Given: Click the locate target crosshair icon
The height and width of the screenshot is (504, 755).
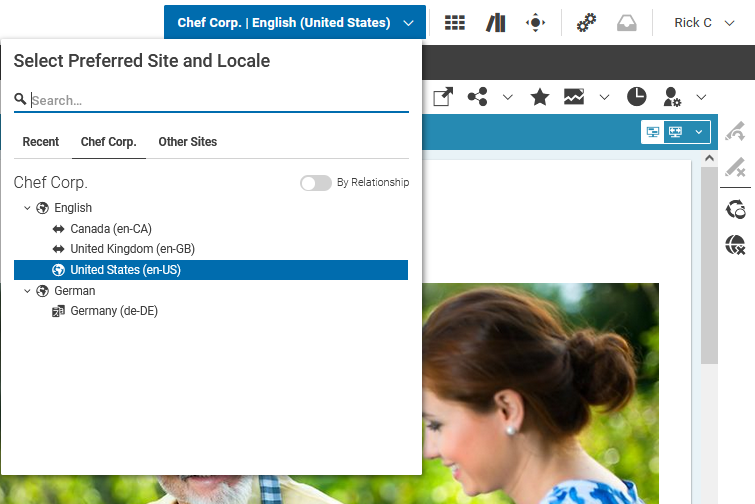Looking at the screenshot, I should point(535,23).
